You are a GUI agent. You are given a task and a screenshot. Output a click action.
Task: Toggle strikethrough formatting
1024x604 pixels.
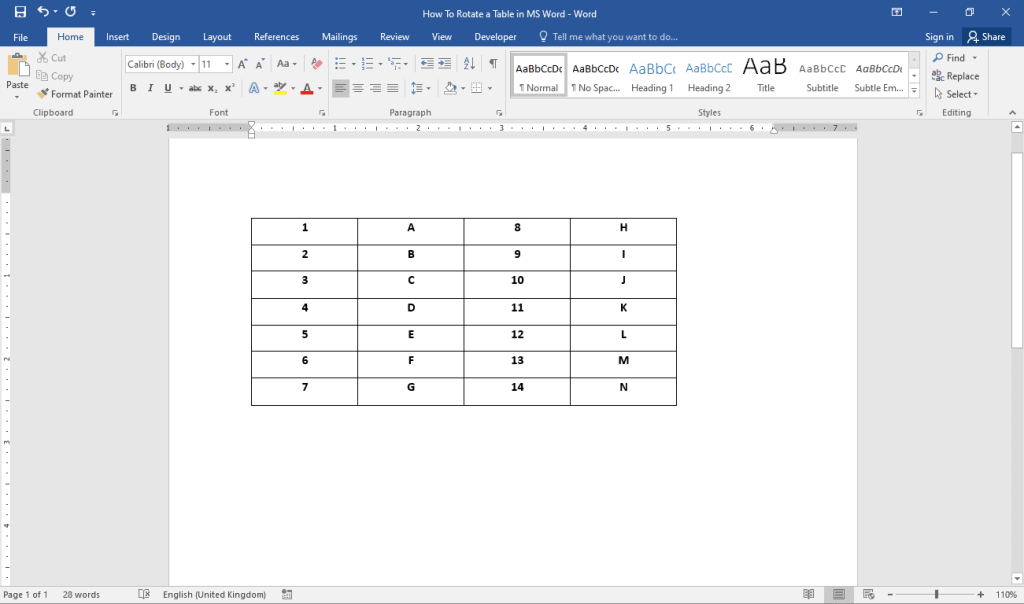[196, 88]
